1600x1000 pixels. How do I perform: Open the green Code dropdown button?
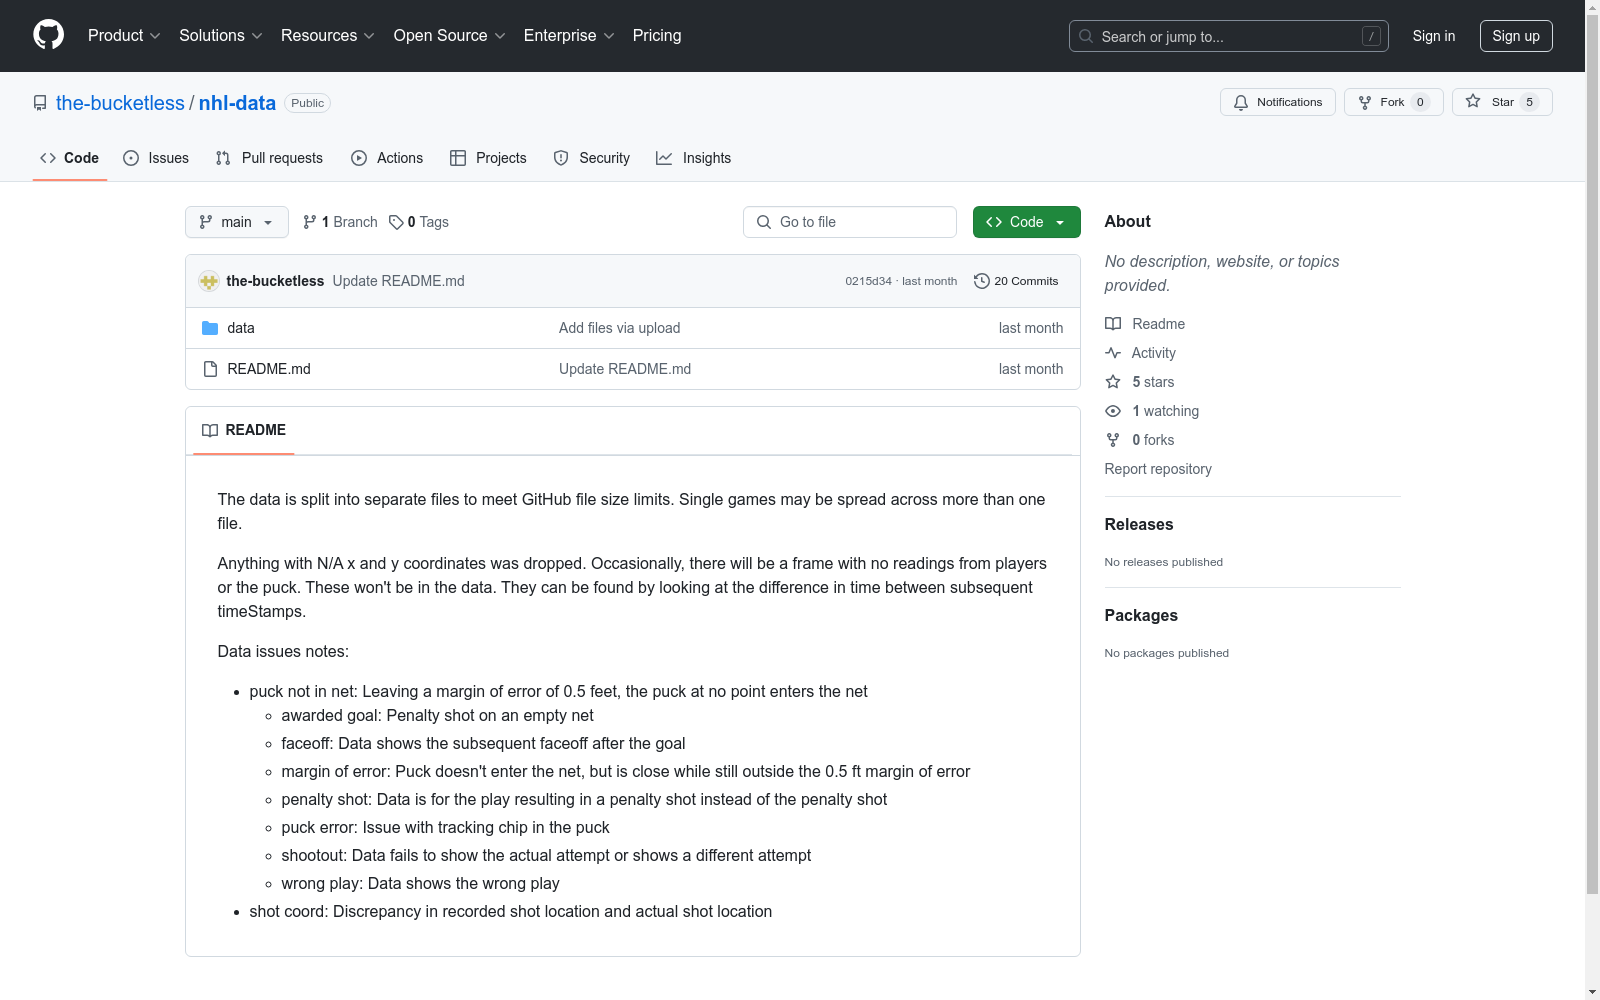tap(1026, 222)
